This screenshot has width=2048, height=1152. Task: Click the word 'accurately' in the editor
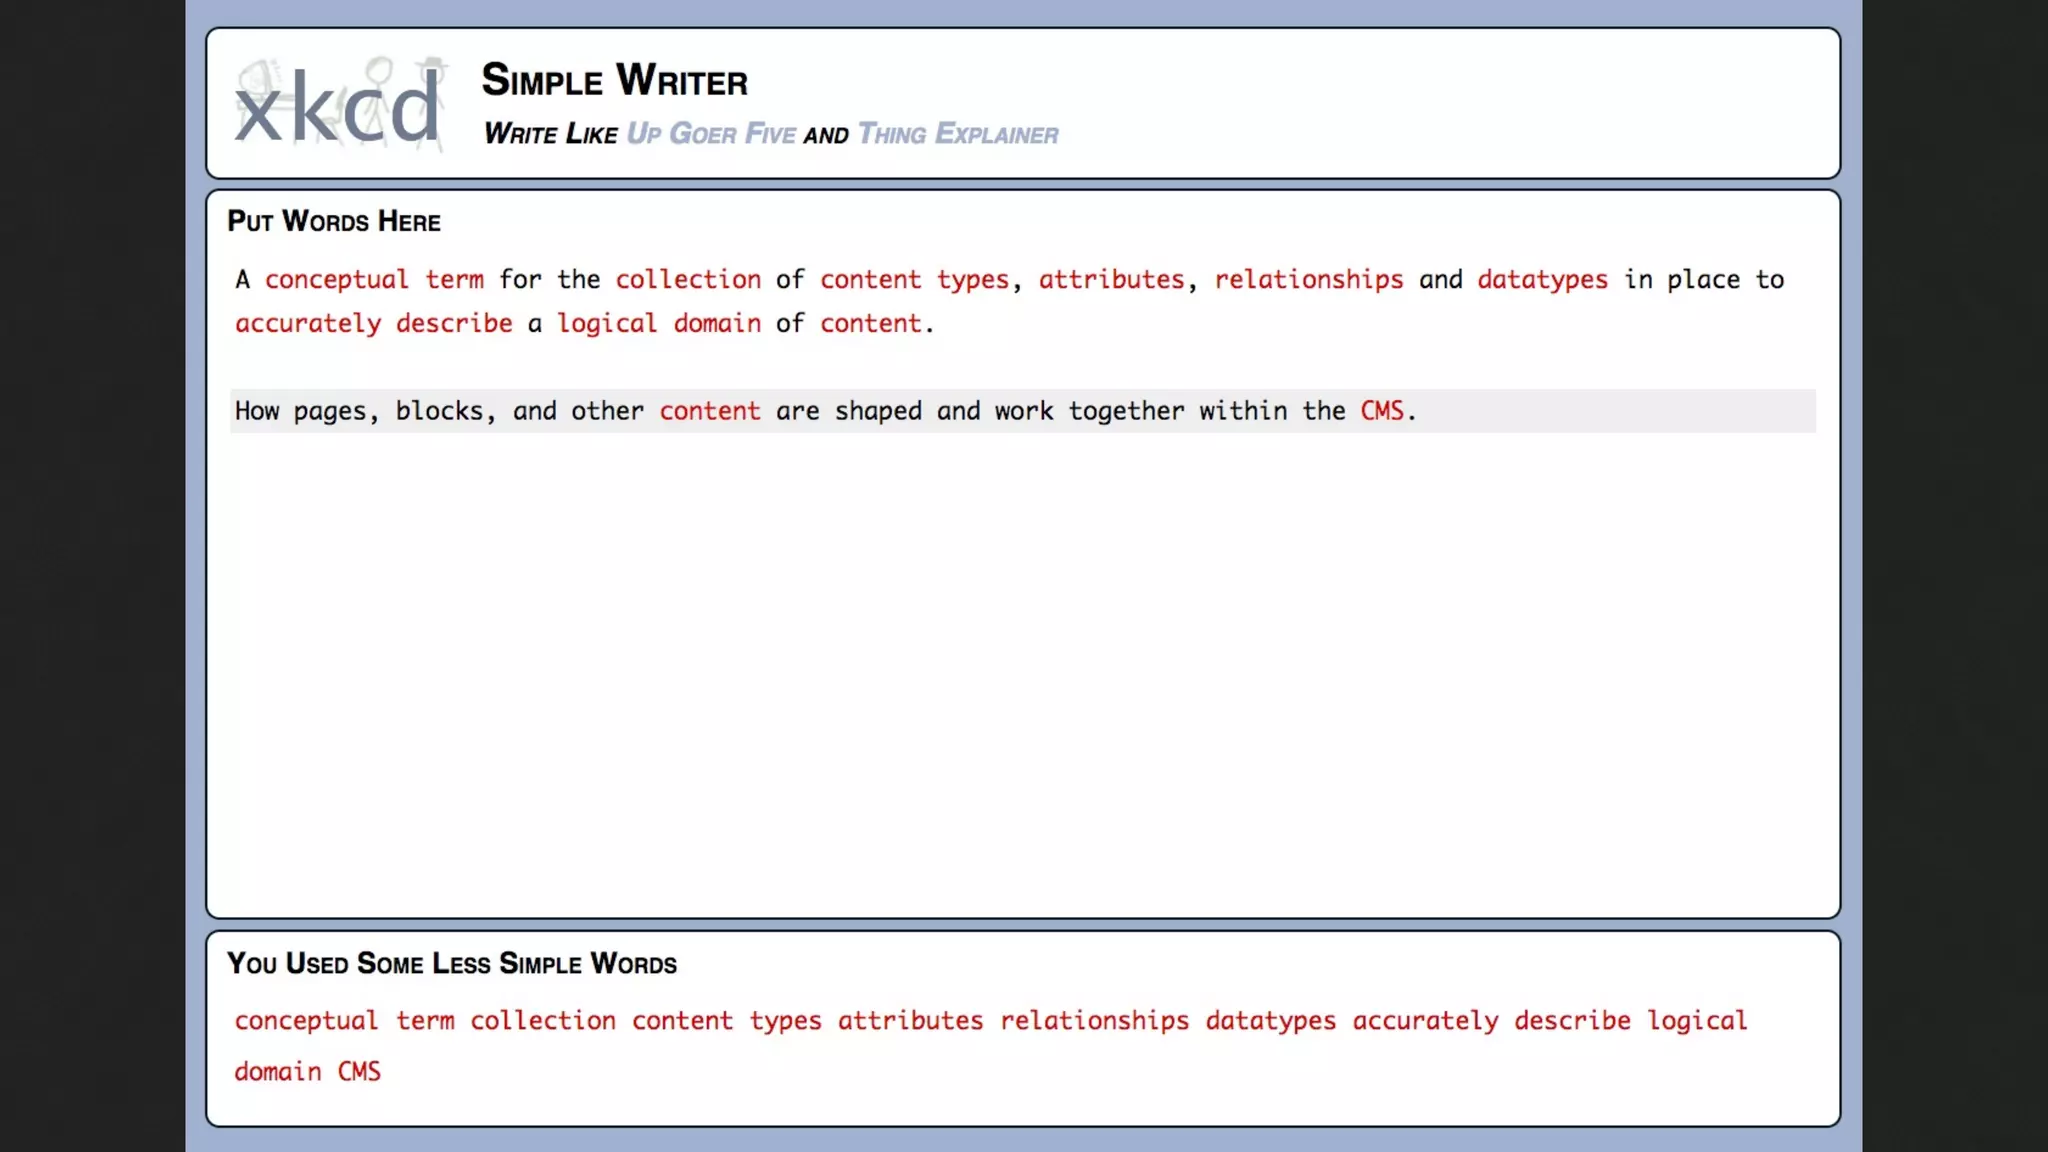click(308, 324)
